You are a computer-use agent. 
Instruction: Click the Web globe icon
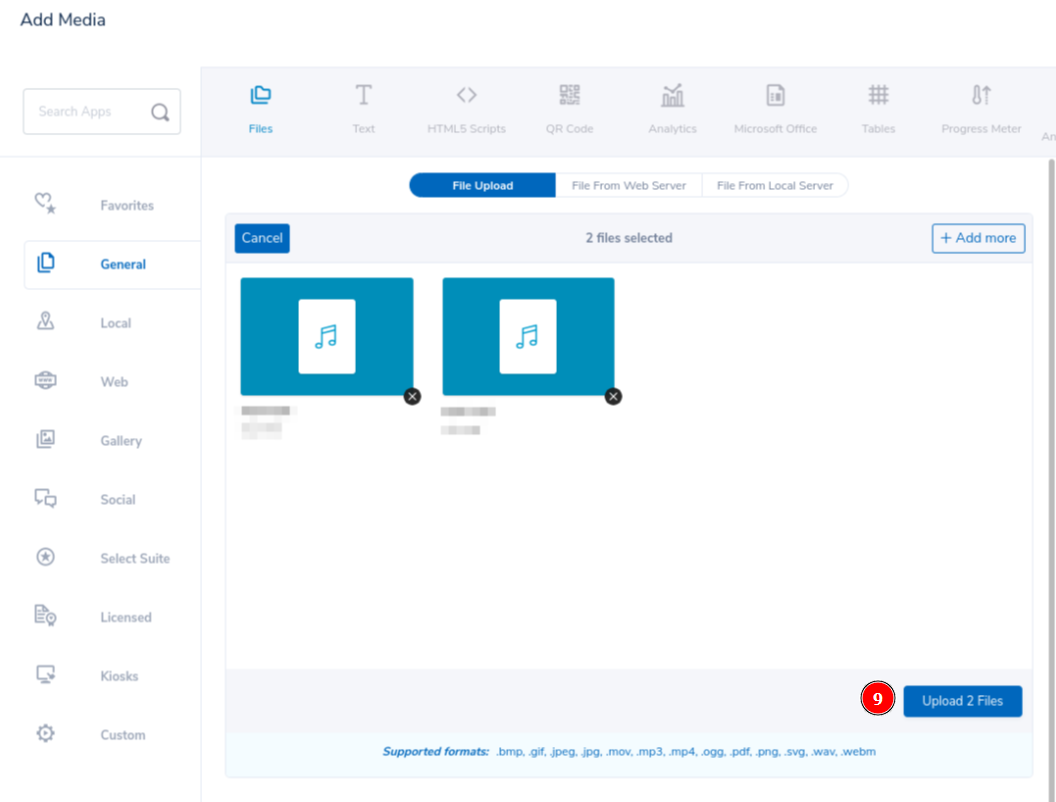pyautogui.click(x=45, y=380)
